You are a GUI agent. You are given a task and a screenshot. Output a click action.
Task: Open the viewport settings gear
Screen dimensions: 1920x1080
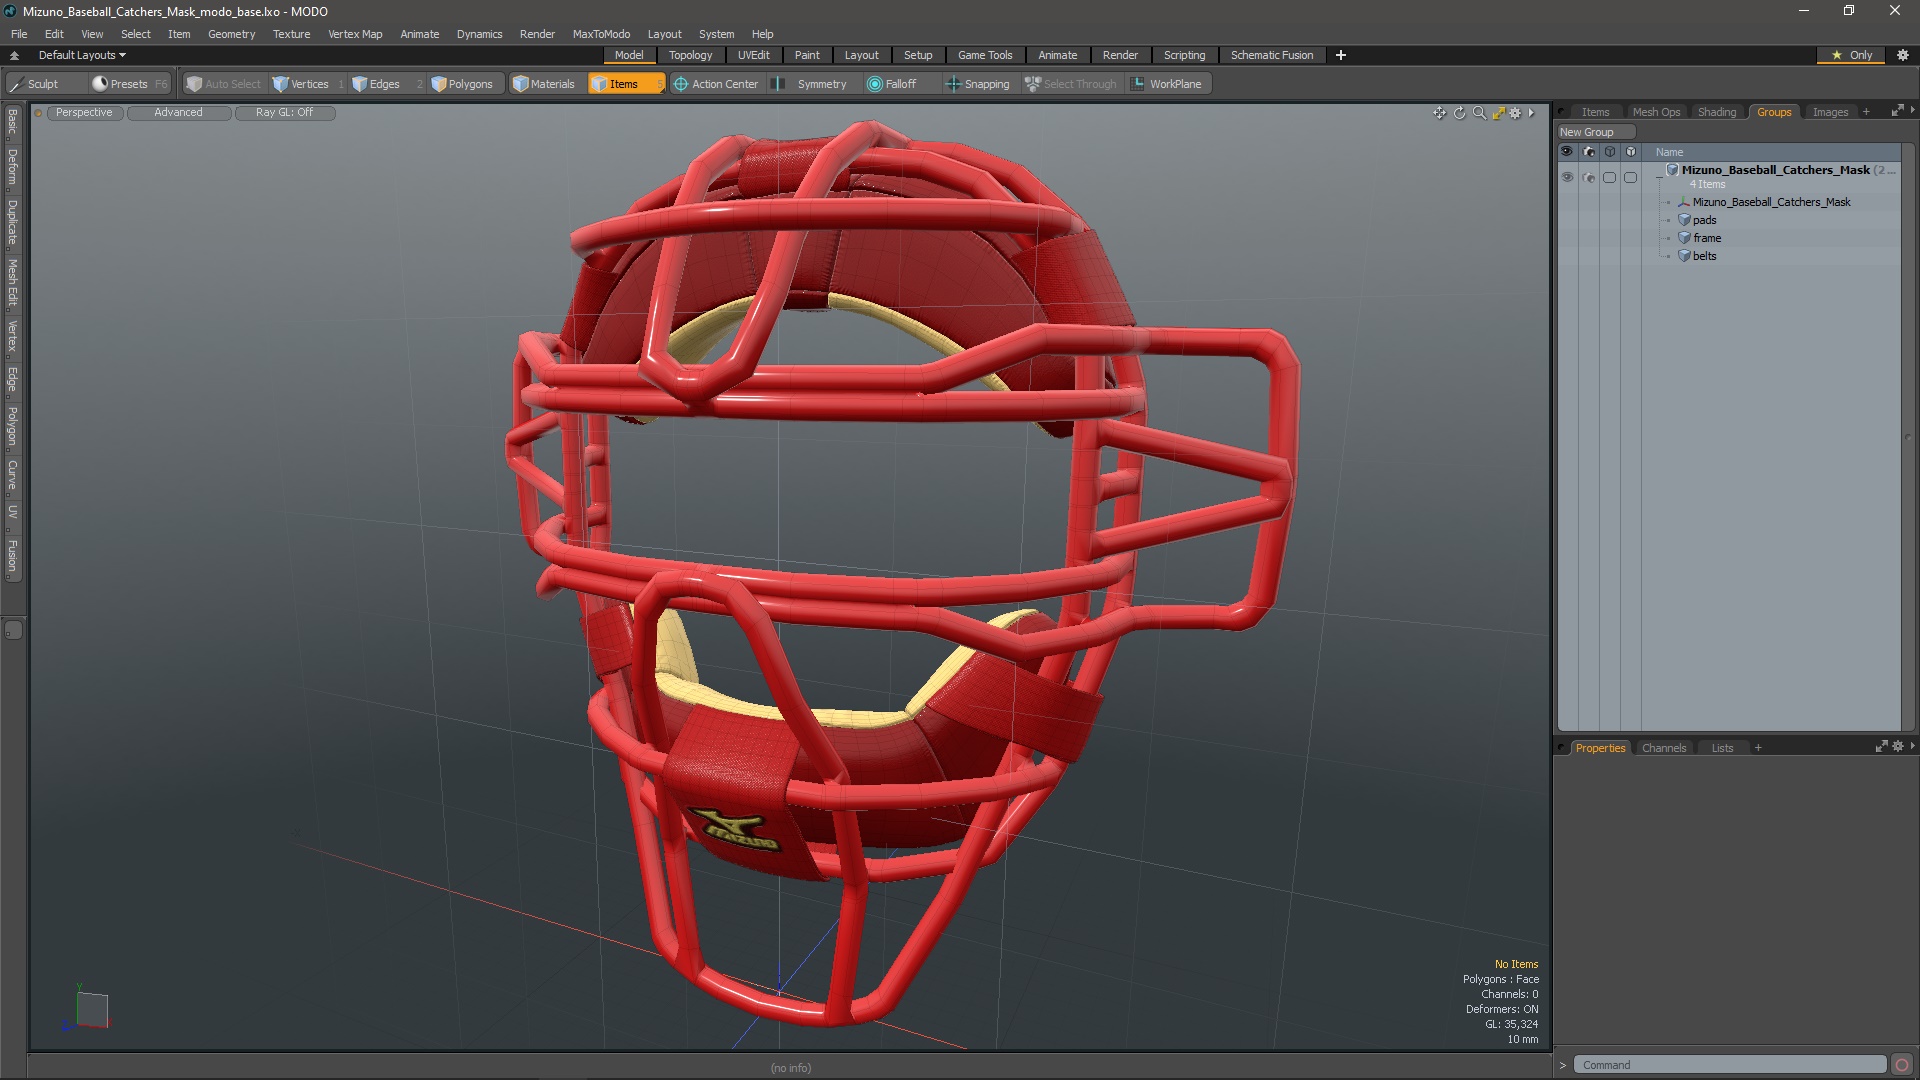1515,113
